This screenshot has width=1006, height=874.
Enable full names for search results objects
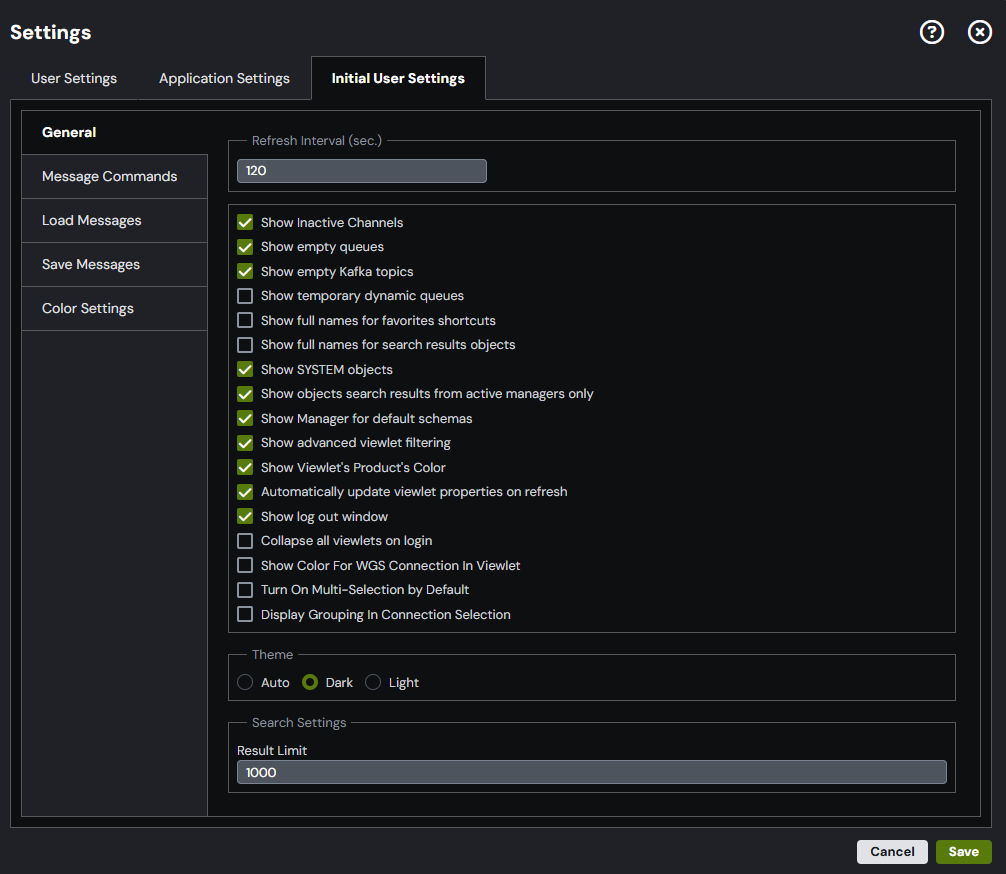245,345
